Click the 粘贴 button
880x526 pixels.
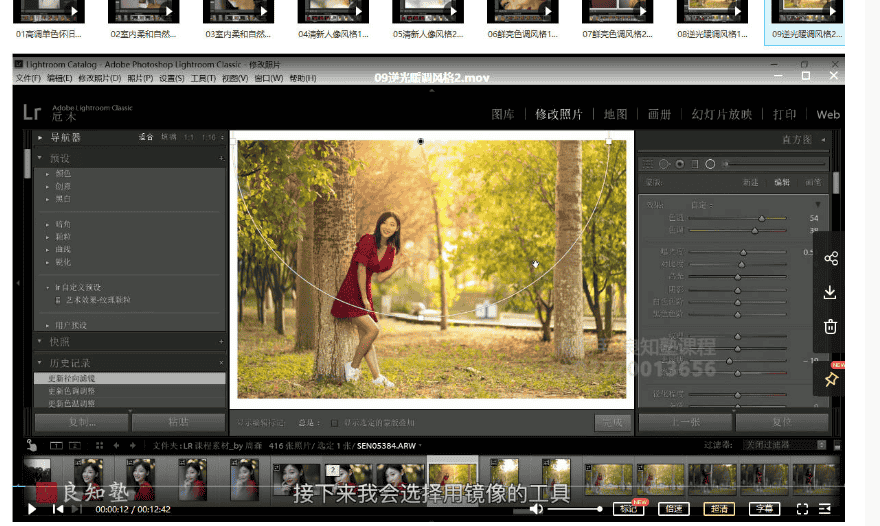tap(178, 422)
